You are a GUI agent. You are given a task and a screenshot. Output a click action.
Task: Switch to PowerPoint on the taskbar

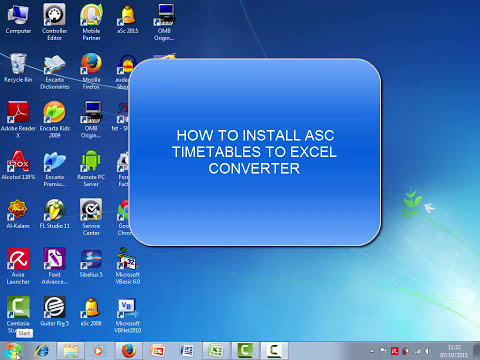pos(157,351)
